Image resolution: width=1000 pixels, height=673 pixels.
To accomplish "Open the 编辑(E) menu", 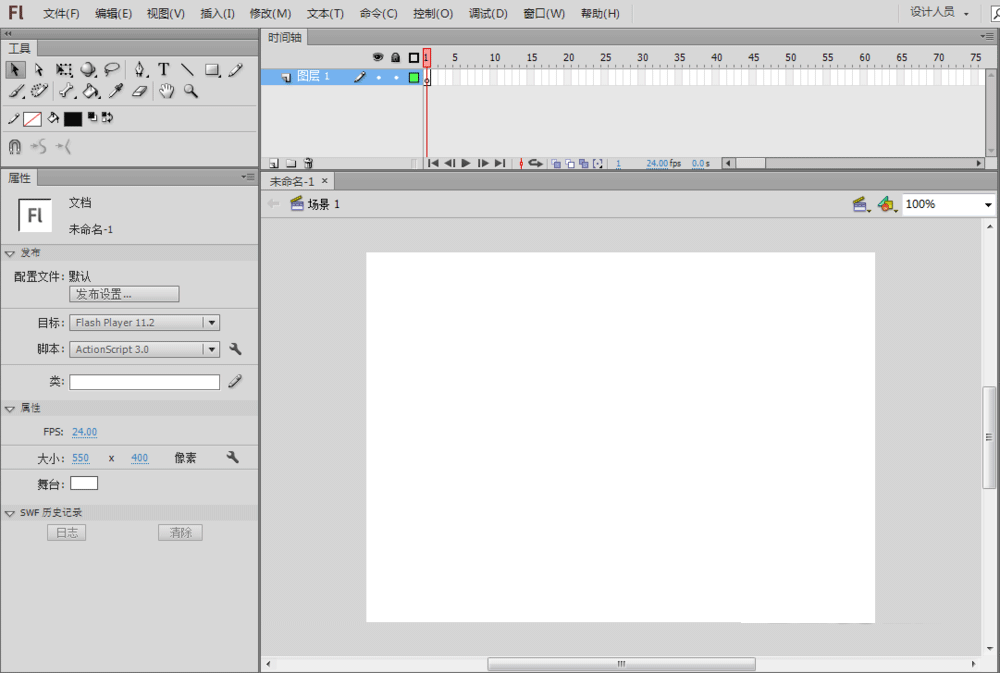I will pos(114,13).
